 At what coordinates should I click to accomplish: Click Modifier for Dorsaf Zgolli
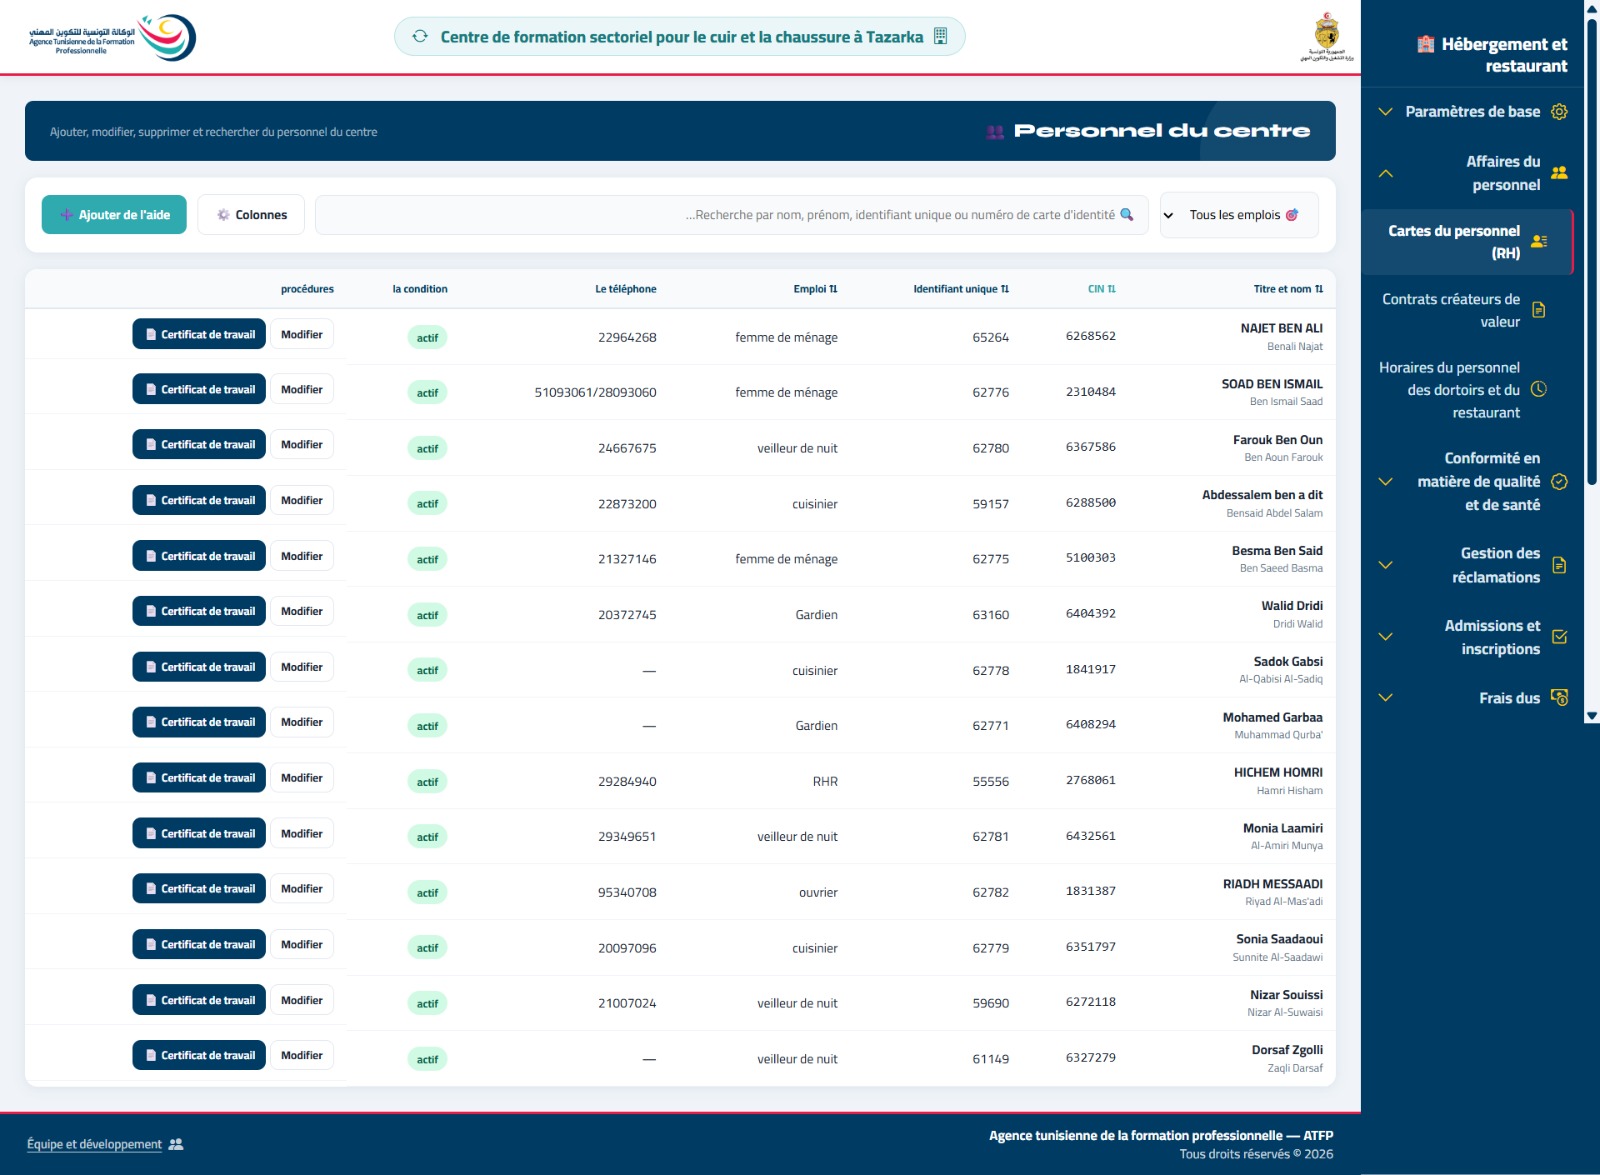pyautogui.click(x=301, y=1055)
